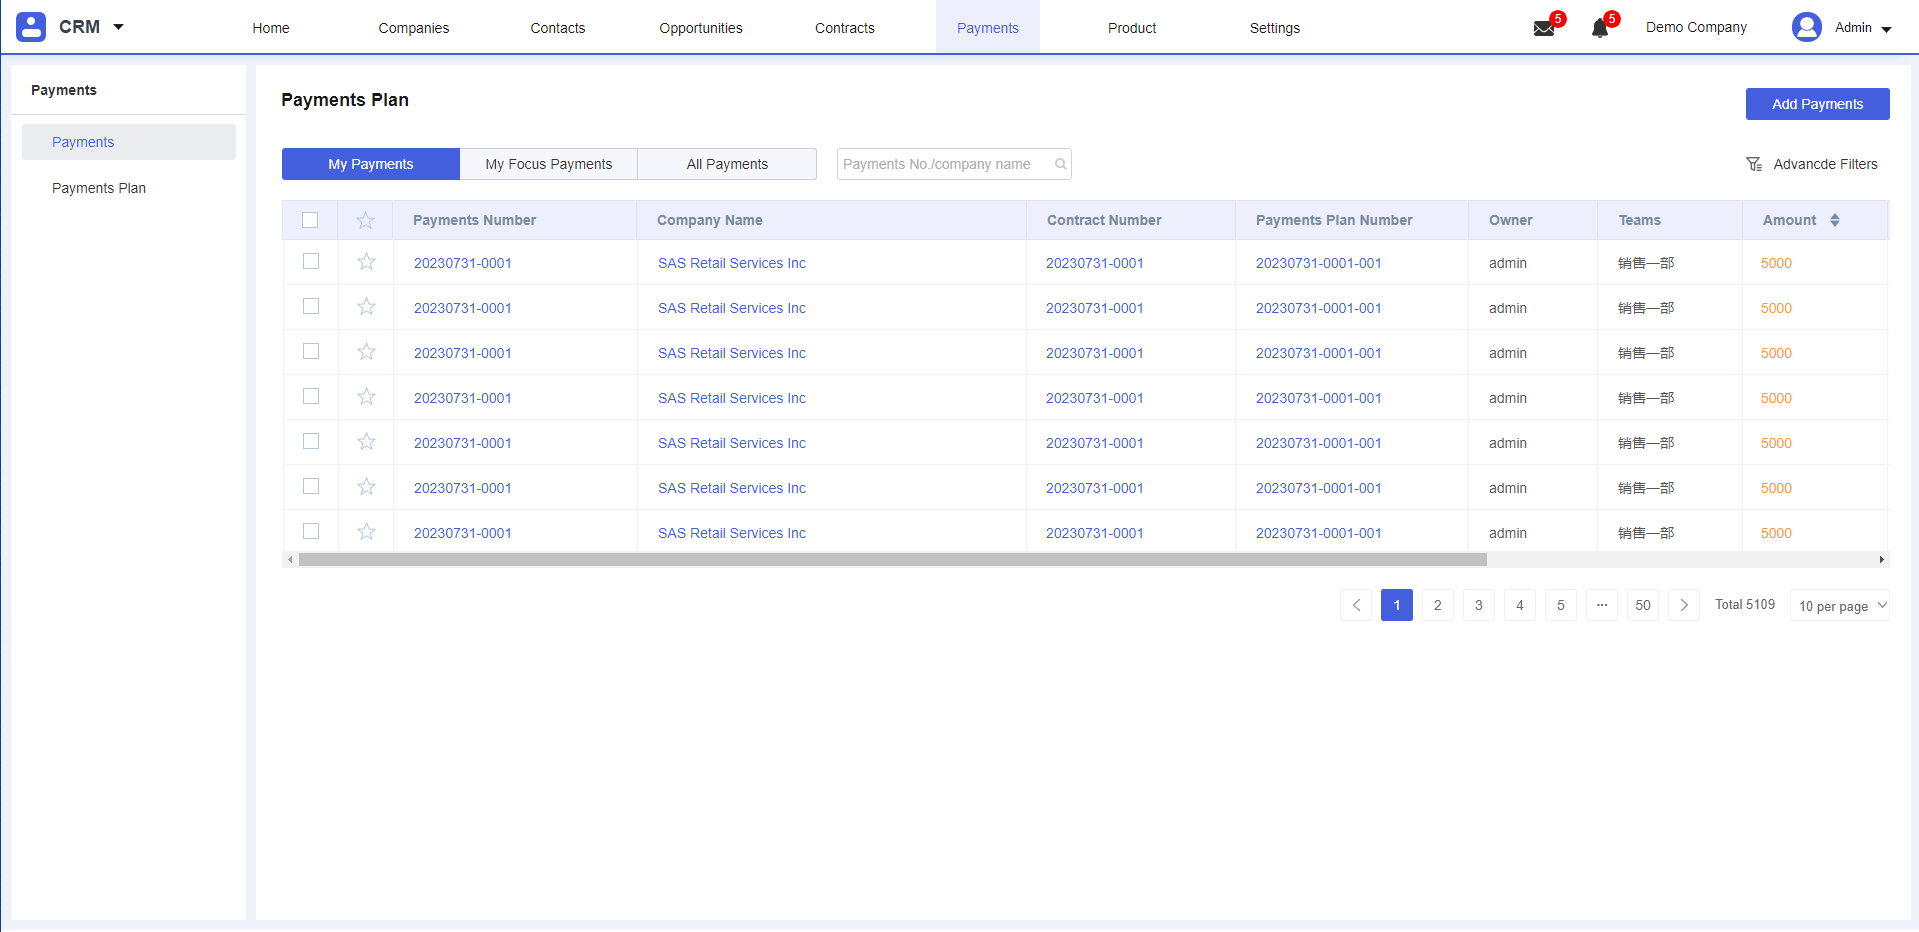Check the second row's checkbox
This screenshot has height=932, width=1919.
tap(311, 306)
